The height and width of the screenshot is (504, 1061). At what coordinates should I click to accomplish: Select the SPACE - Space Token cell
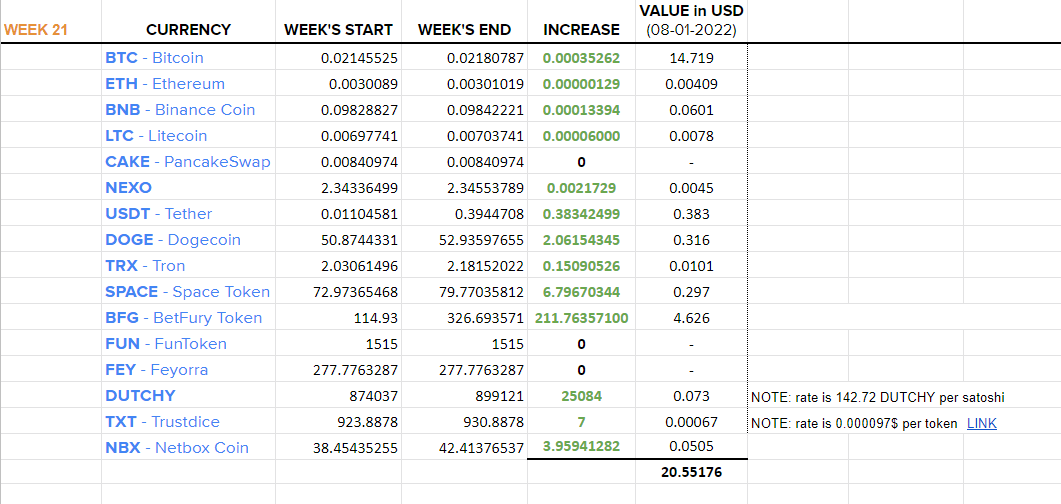[189, 292]
